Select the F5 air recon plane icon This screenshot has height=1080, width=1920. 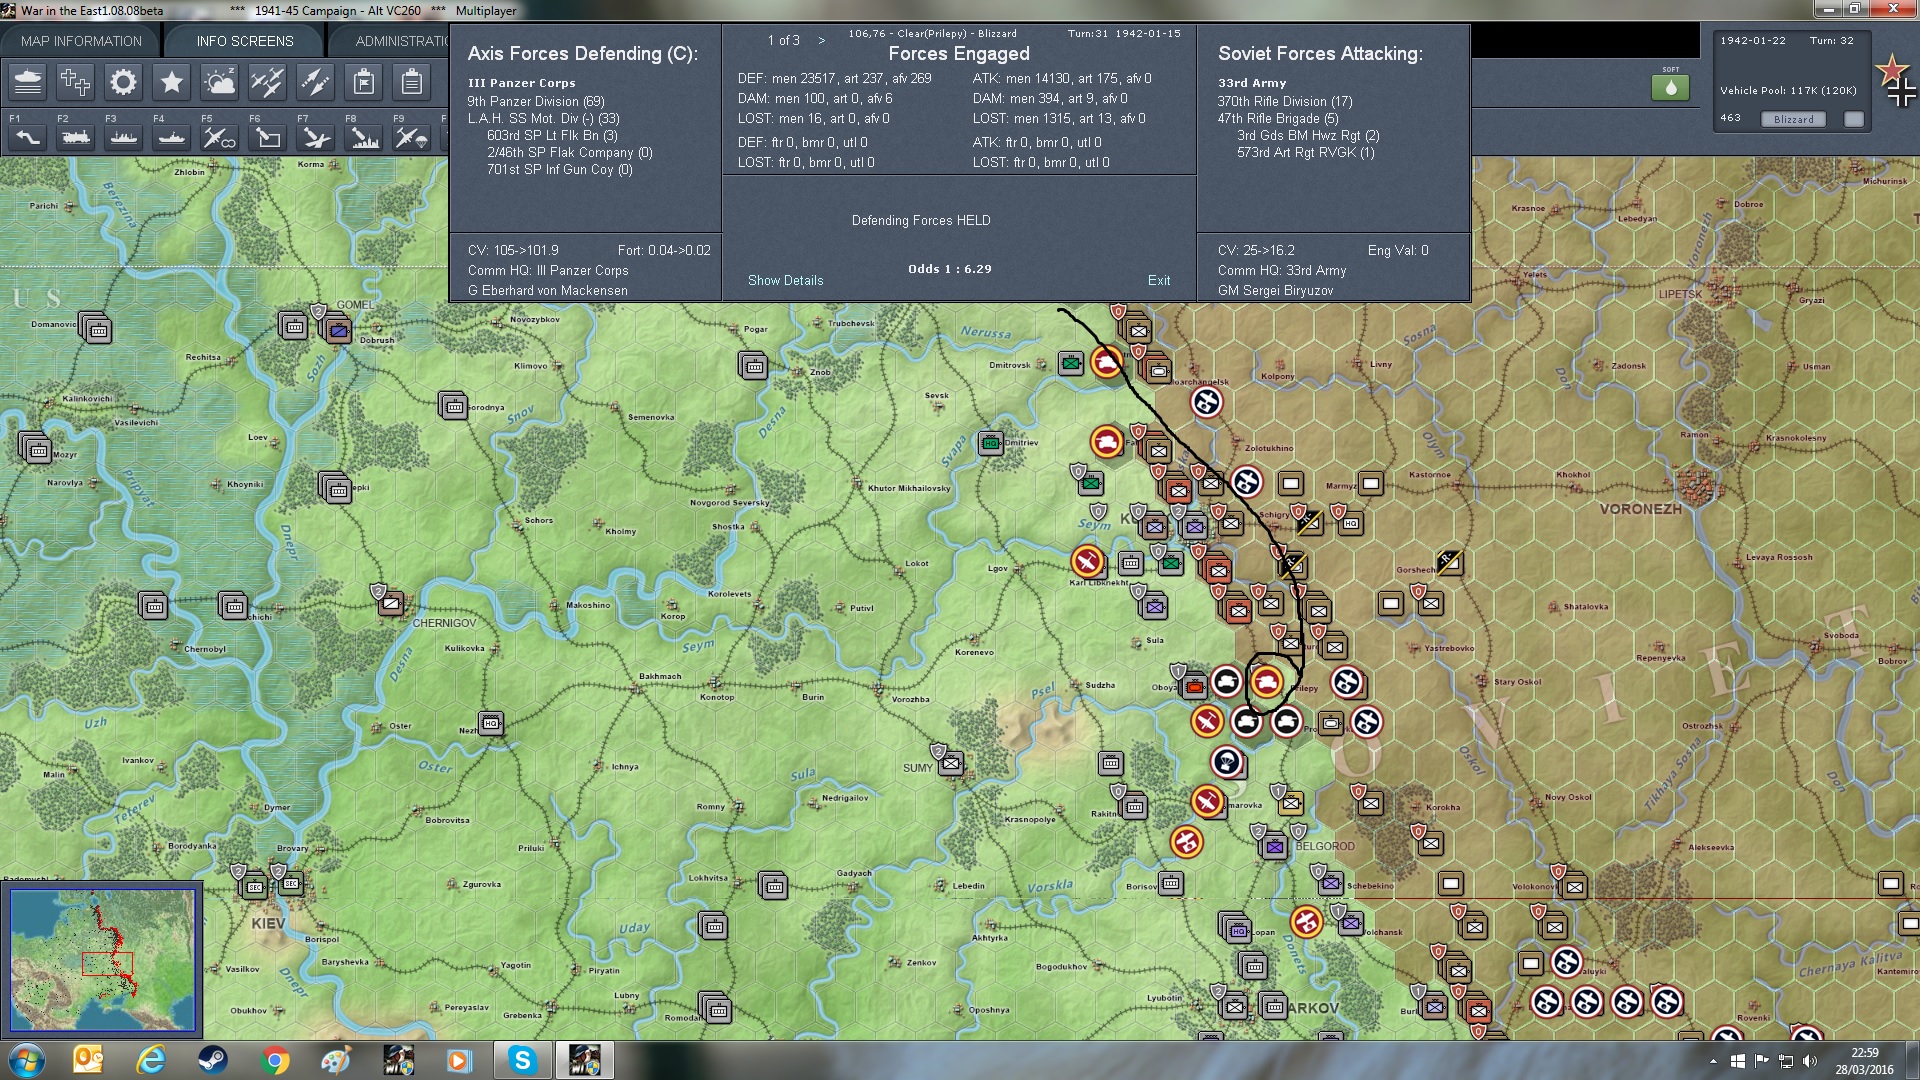pos(220,138)
